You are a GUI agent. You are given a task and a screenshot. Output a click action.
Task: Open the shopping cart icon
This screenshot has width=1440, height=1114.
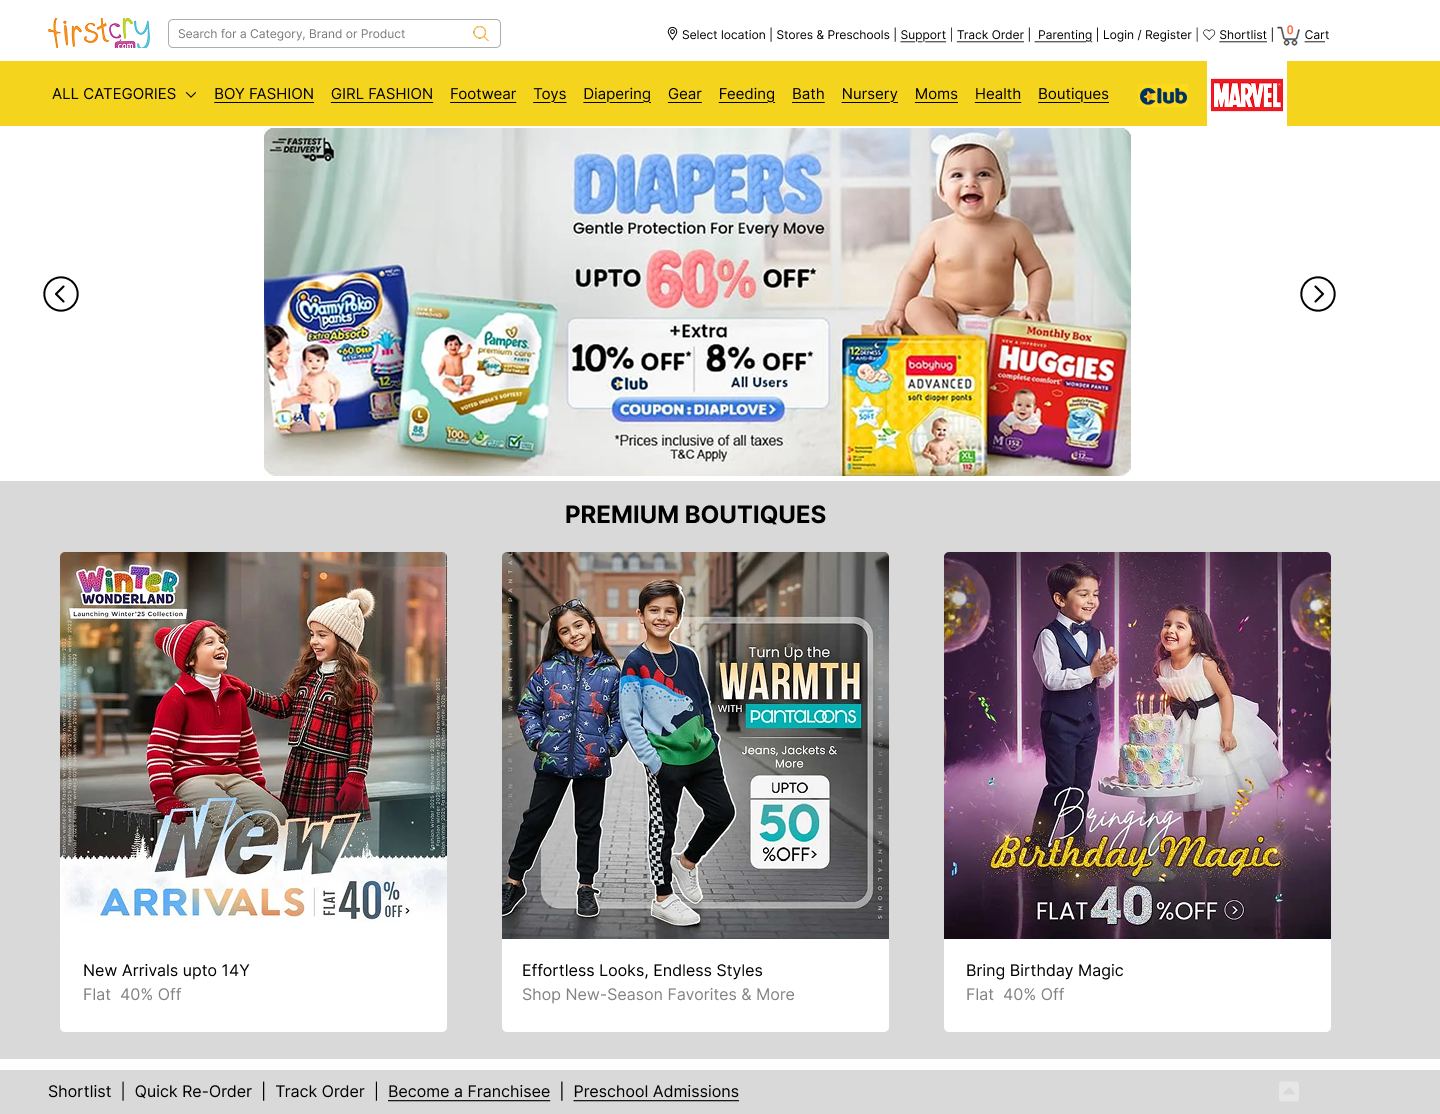coord(1288,35)
